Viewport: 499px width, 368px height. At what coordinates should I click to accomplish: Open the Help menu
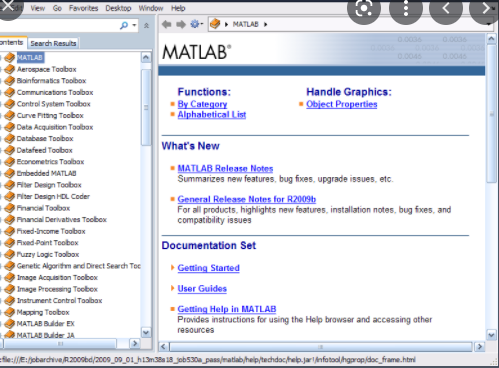pos(178,8)
